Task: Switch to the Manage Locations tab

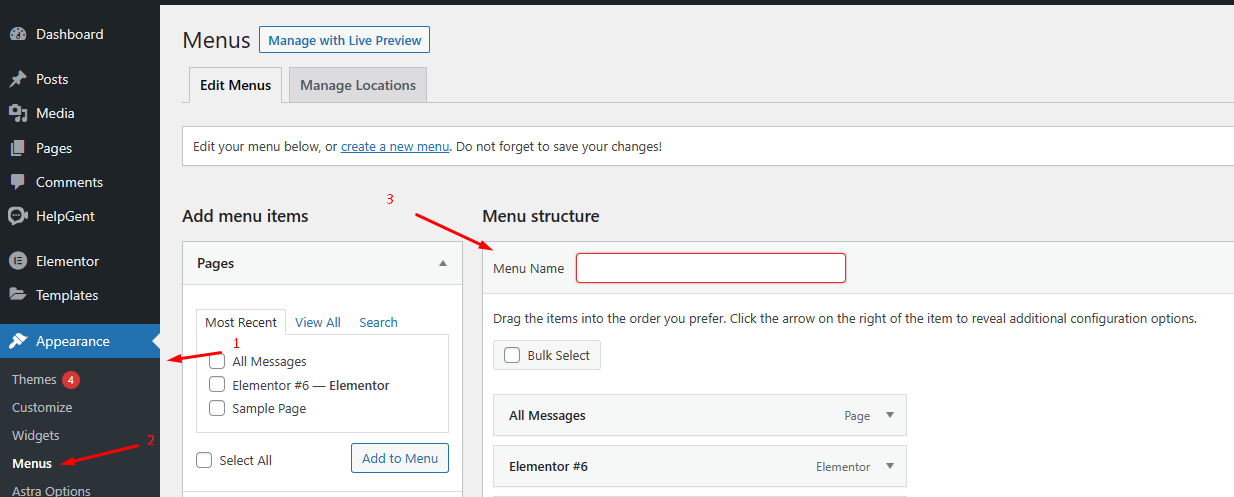Action: pos(358,85)
